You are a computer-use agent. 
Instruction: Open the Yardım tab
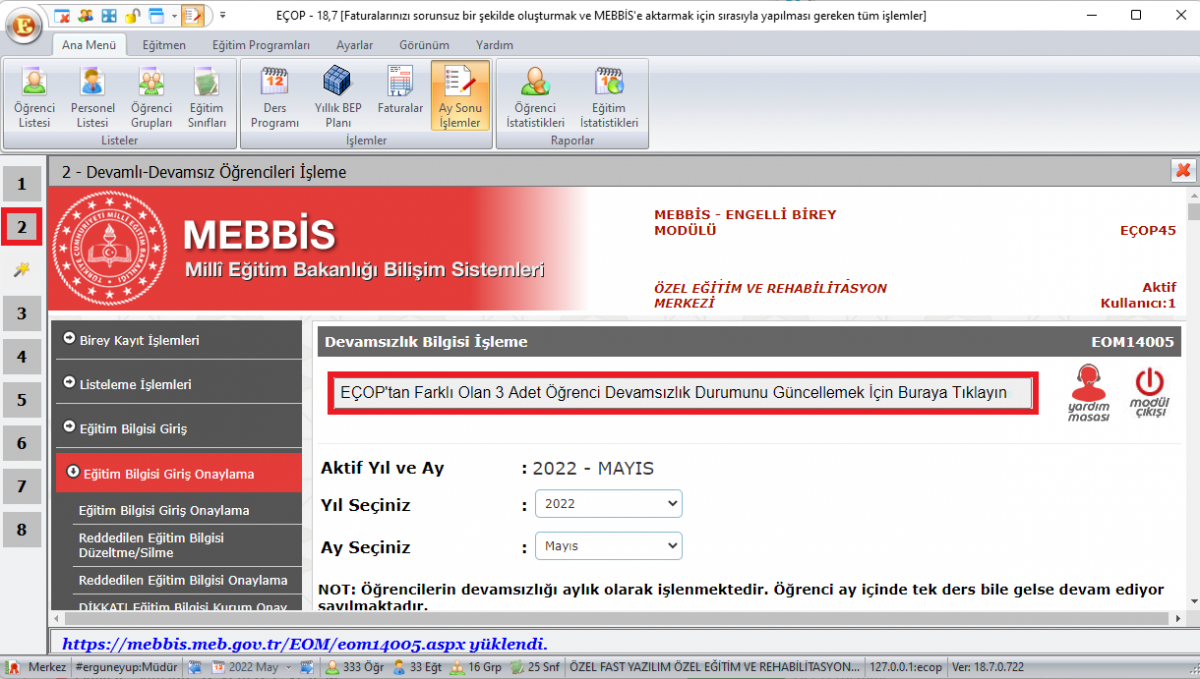[x=494, y=45]
